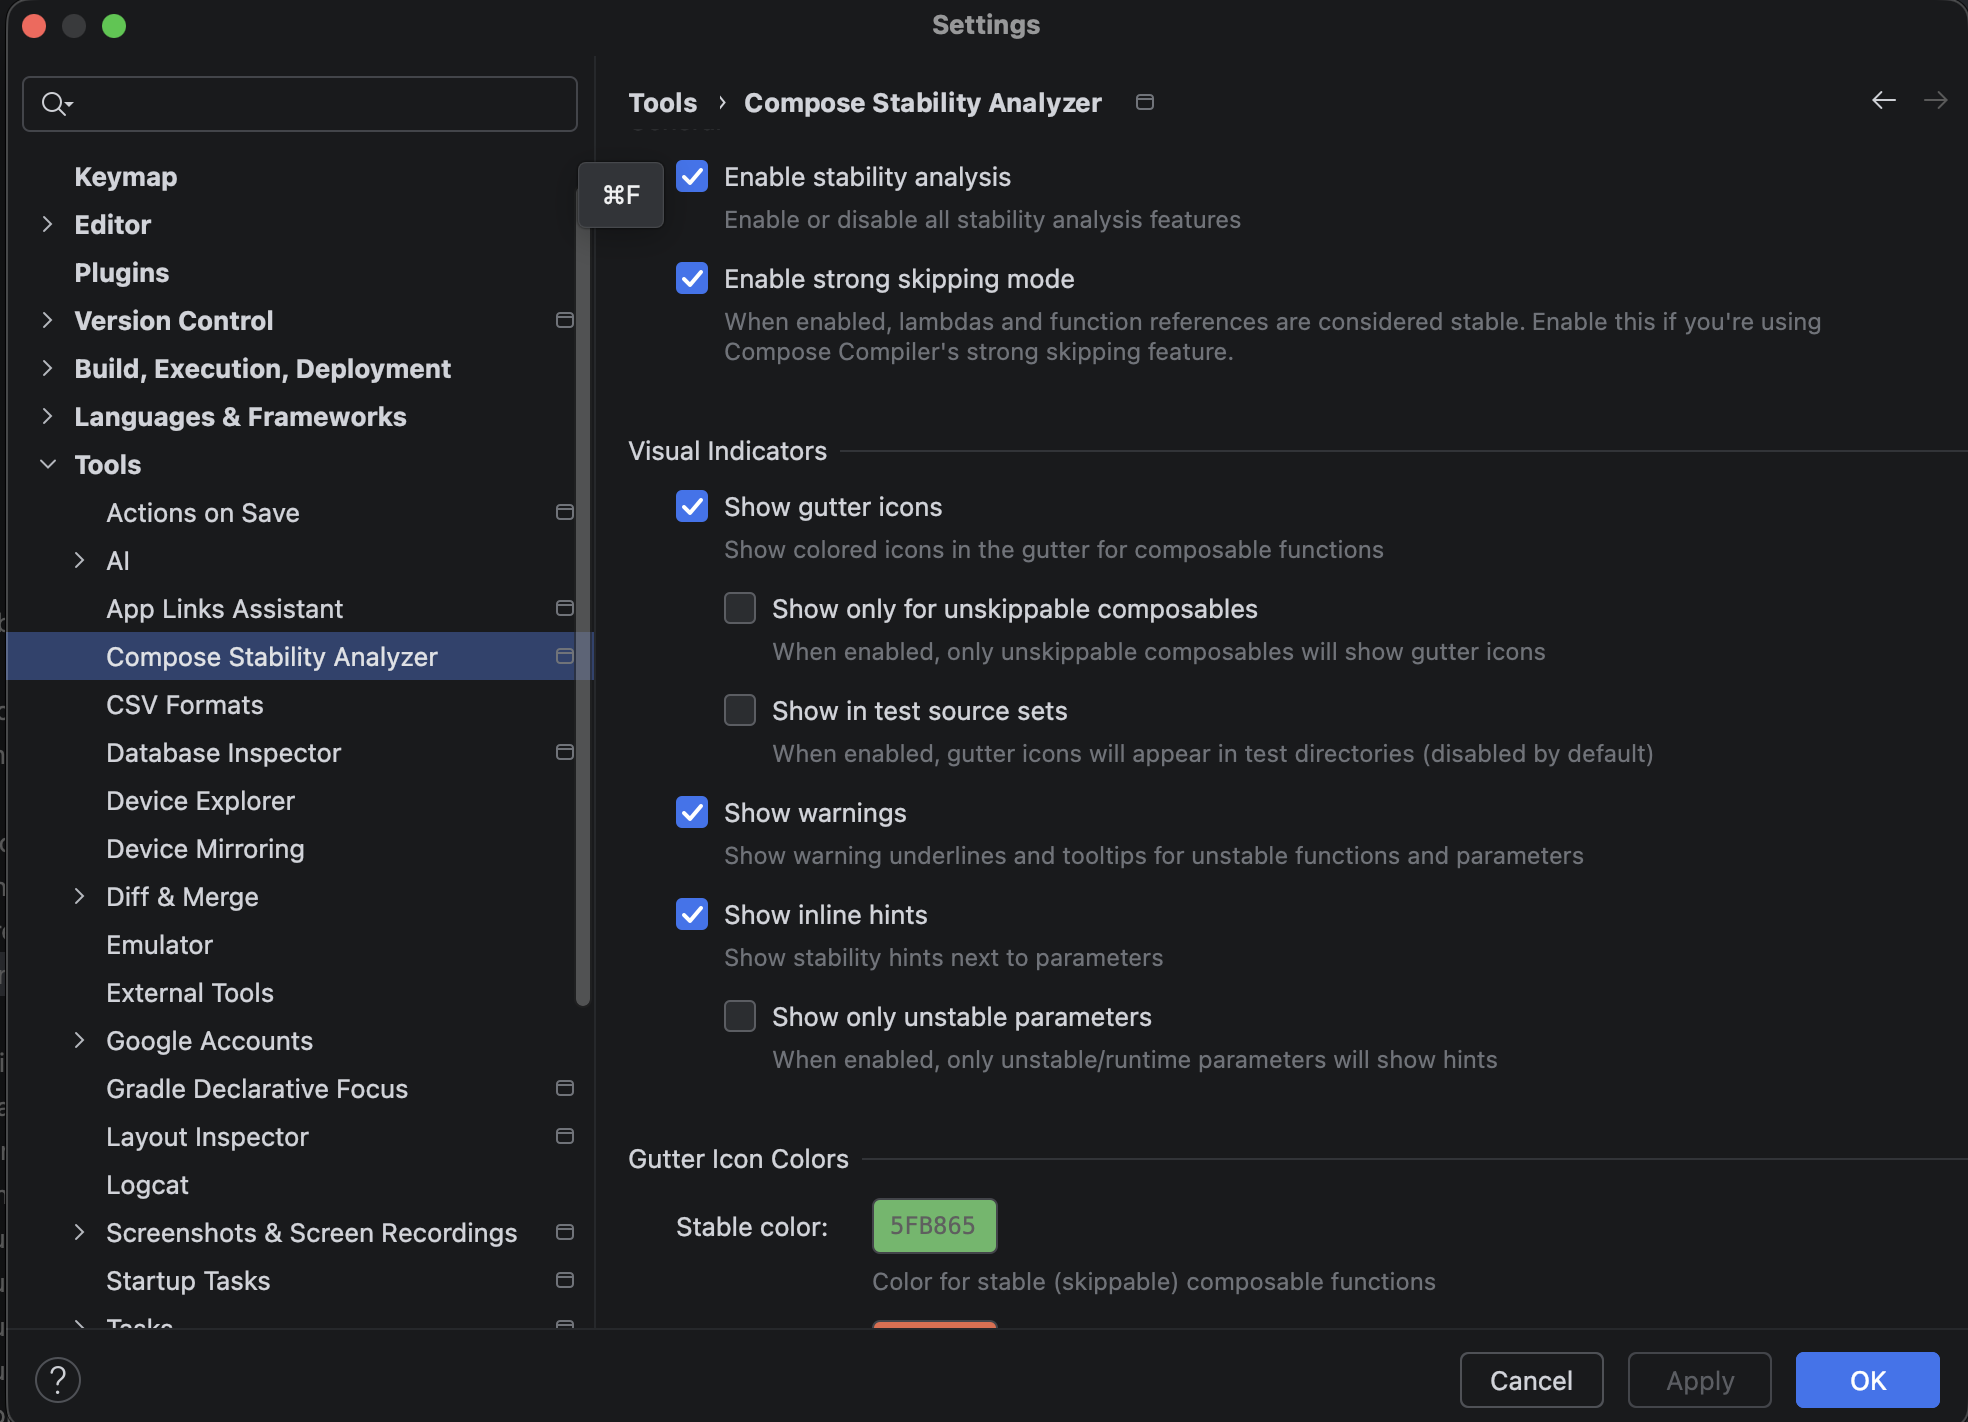Select Gradle Declarative Focus settings

click(257, 1089)
